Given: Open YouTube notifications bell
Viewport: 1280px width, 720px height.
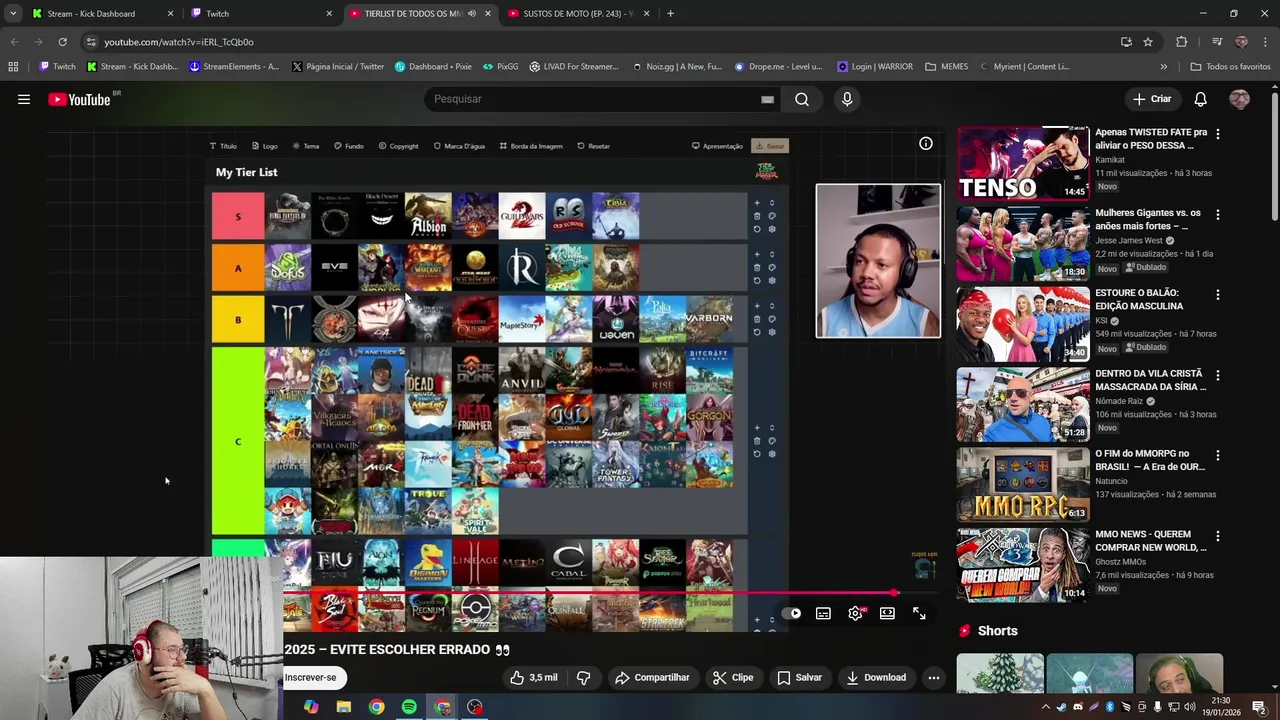Looking at the screenshot, I should [1200, 99].
